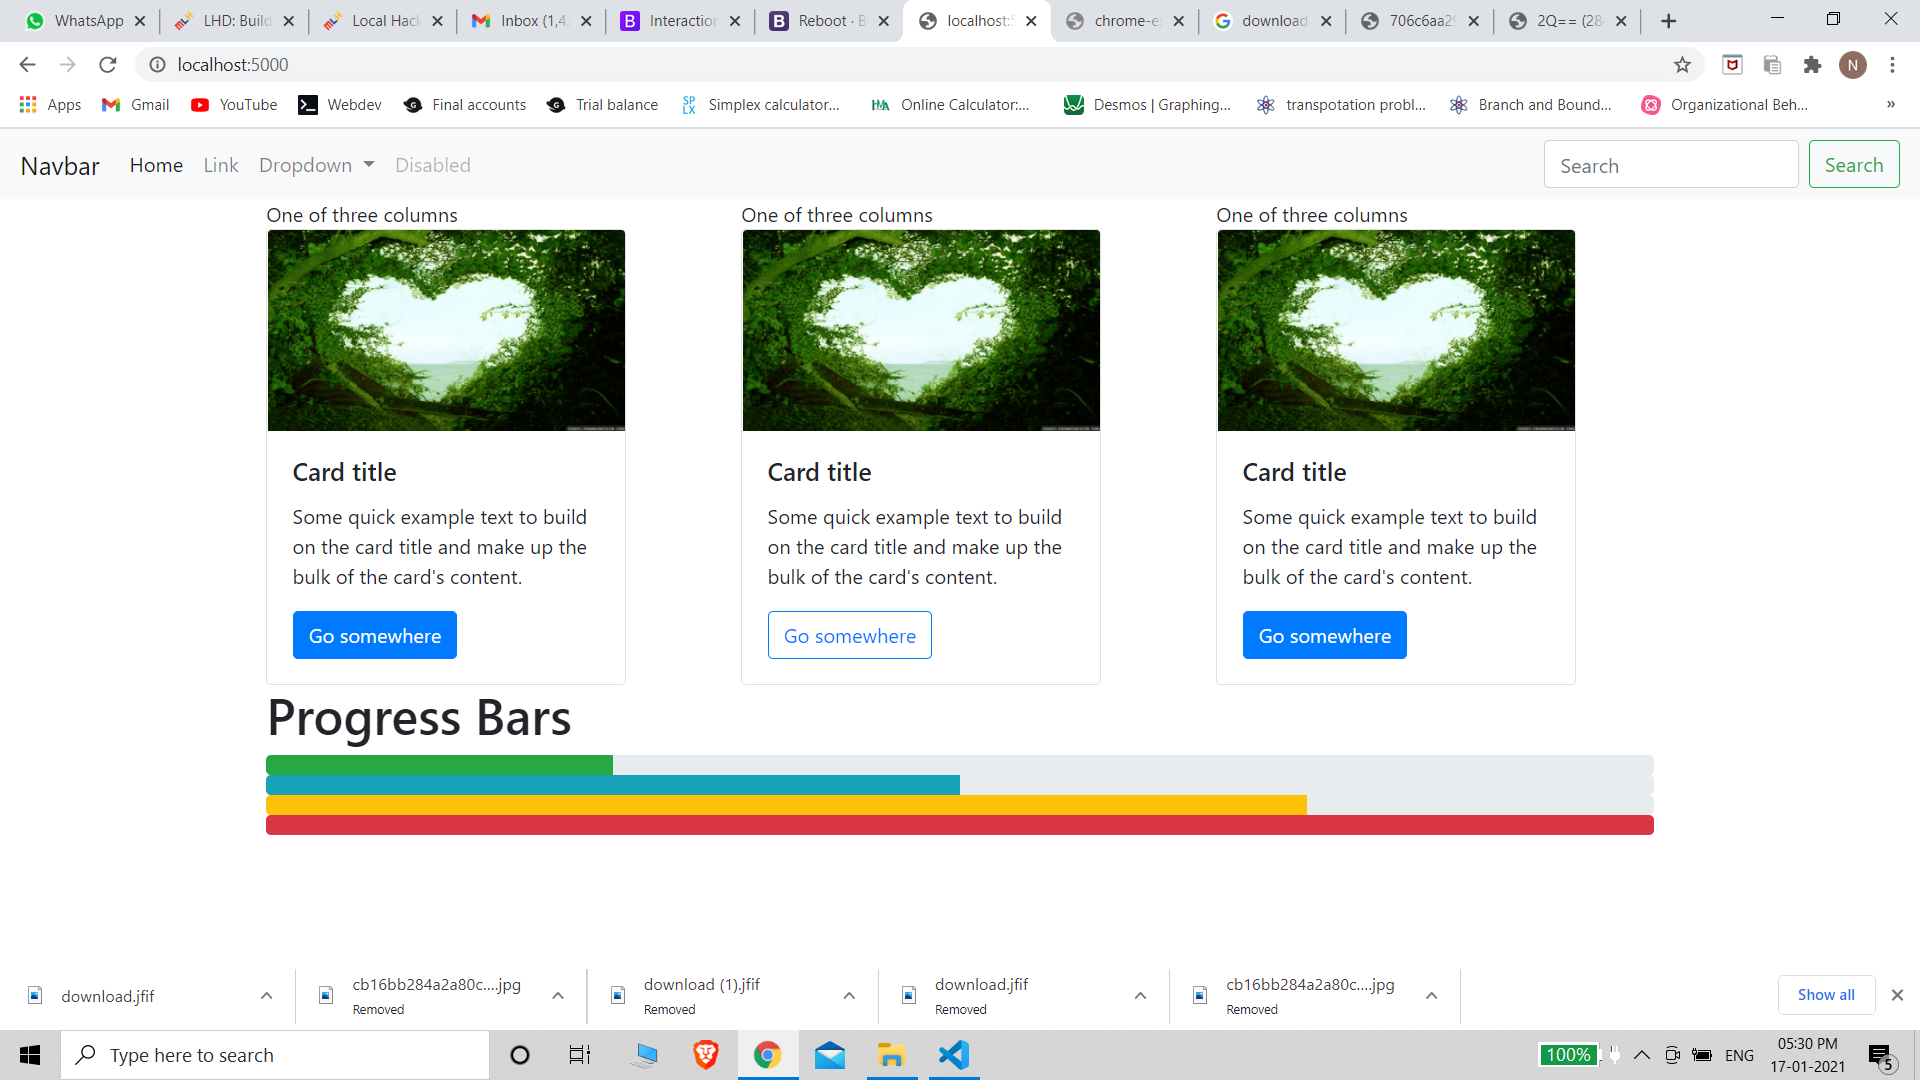Click the site information icon in address bar
Screen dimensions: 1920x1080
tap(157, 65)
